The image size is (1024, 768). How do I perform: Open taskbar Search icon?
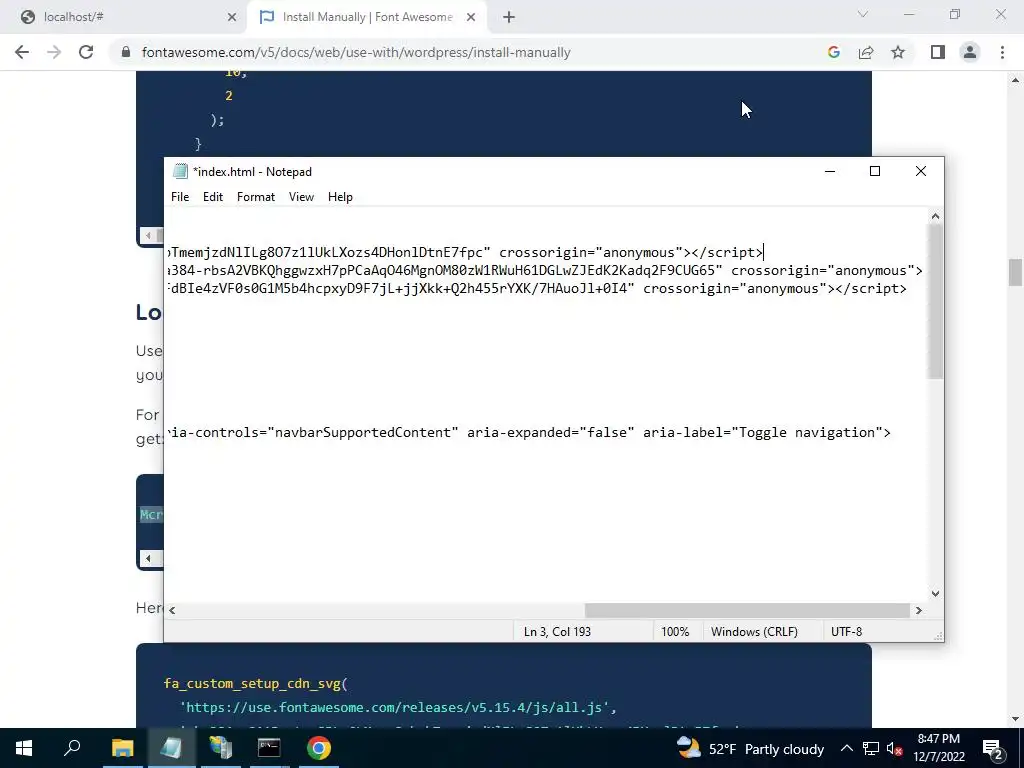[x=72, y=748]
